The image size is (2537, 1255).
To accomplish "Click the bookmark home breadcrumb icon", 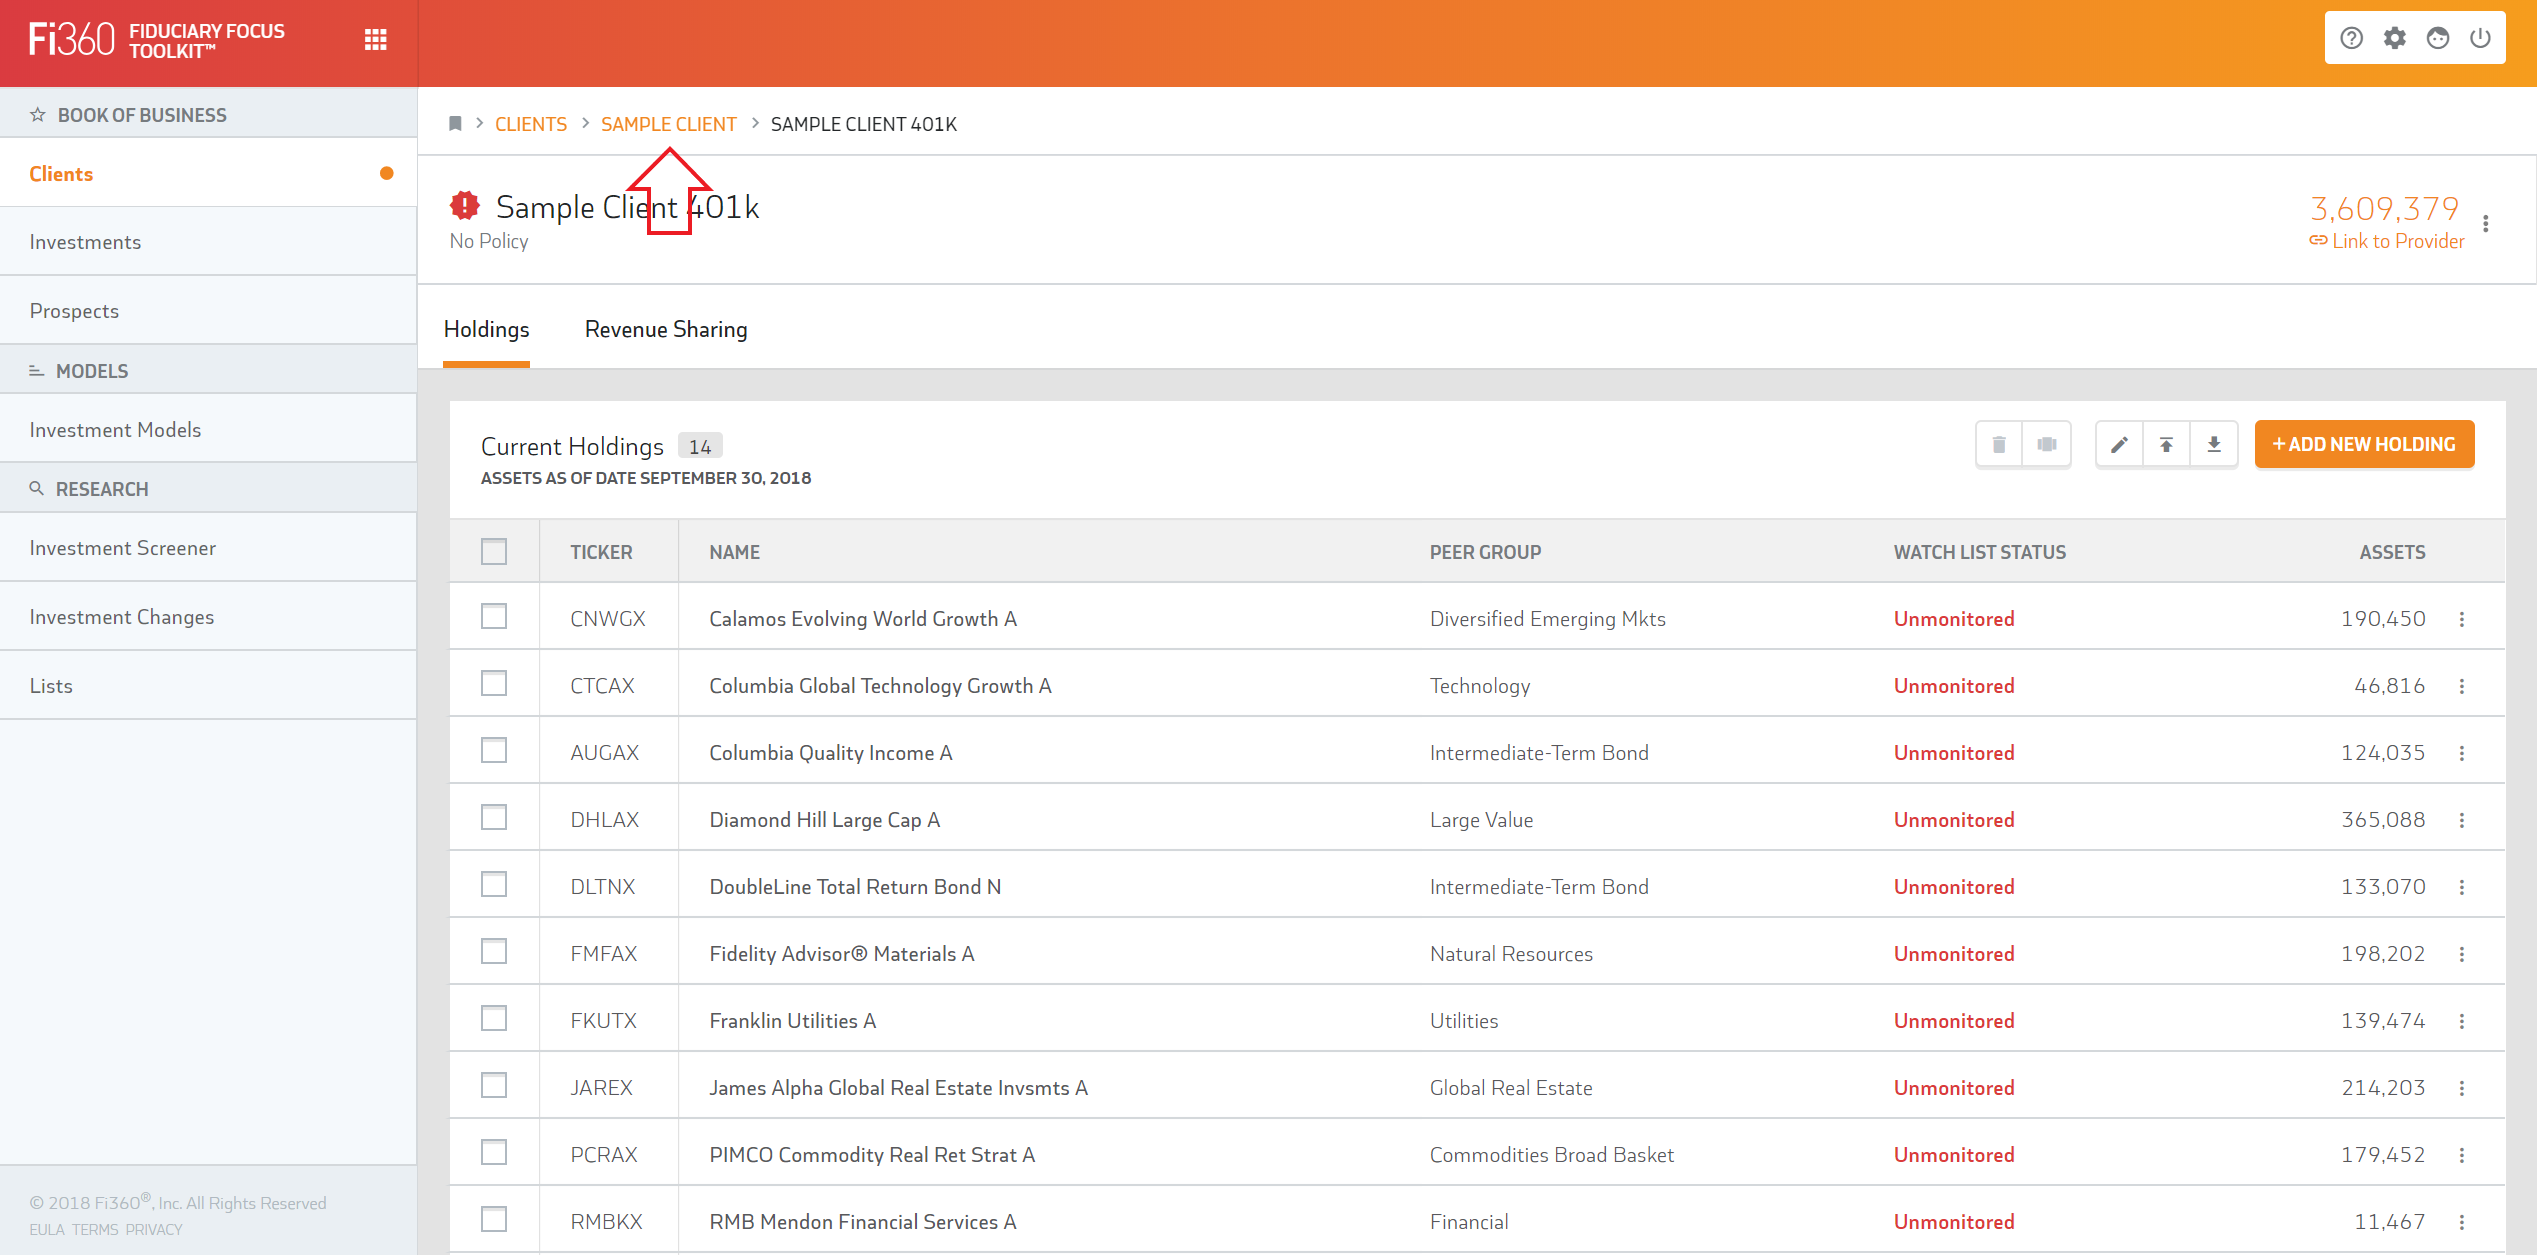I will pyautogui.click(x=455, y=123).
